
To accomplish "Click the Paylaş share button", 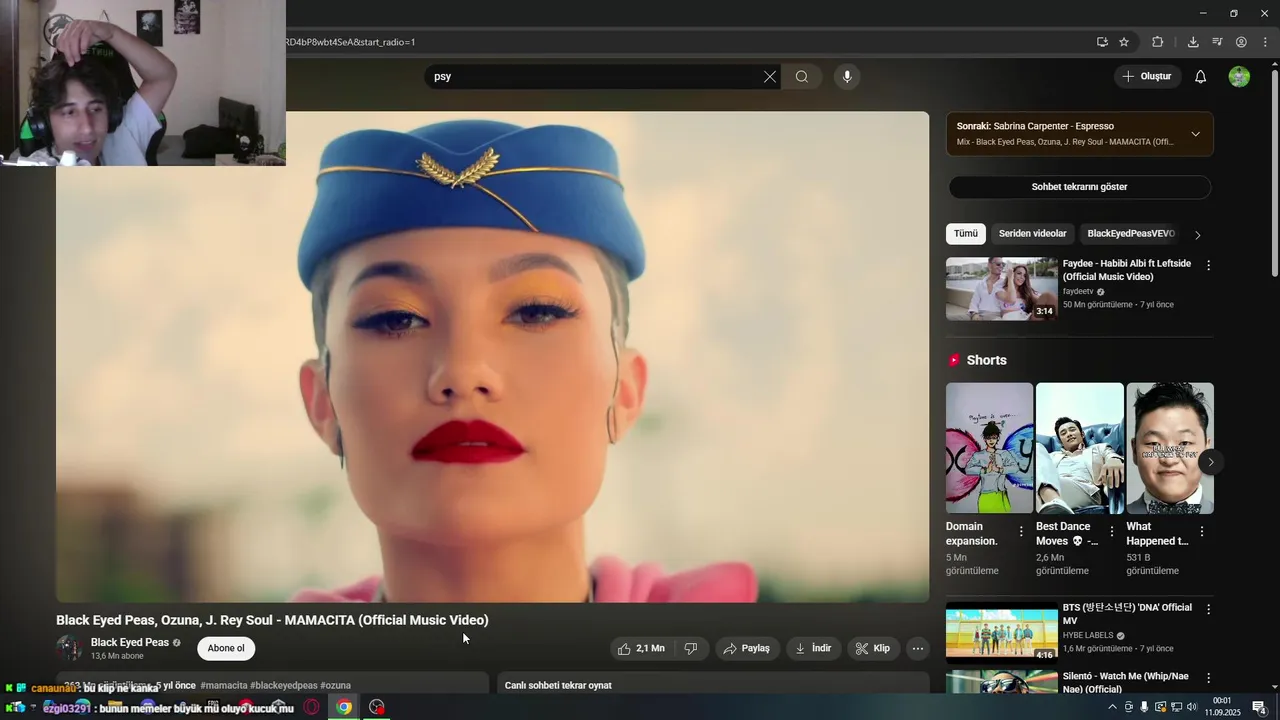I will pos(747,648).
